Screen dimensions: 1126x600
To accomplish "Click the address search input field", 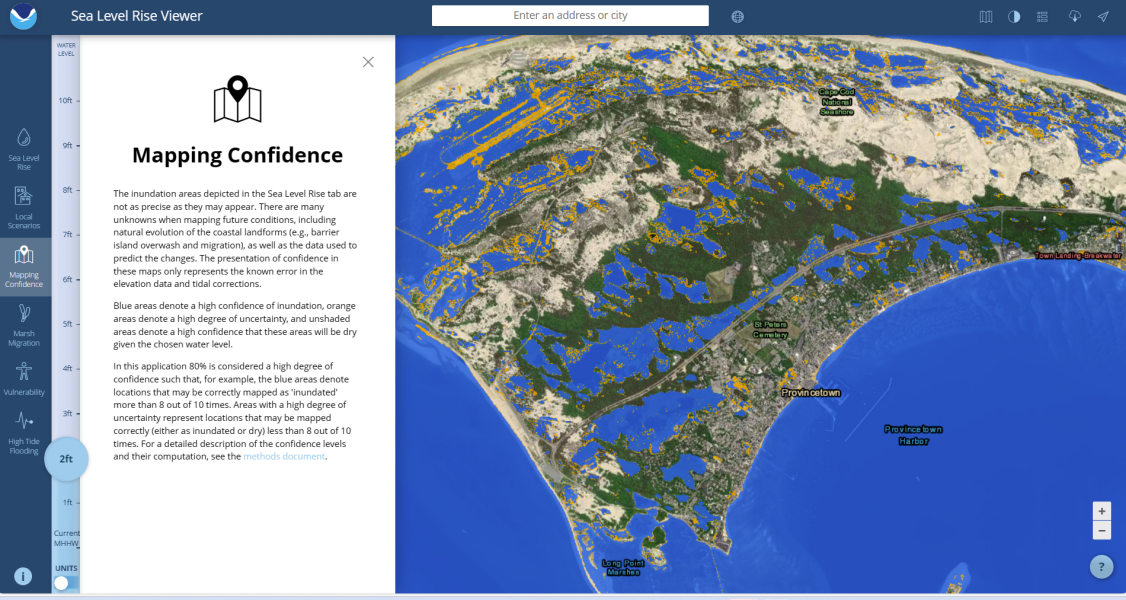I will coord(570,15).
